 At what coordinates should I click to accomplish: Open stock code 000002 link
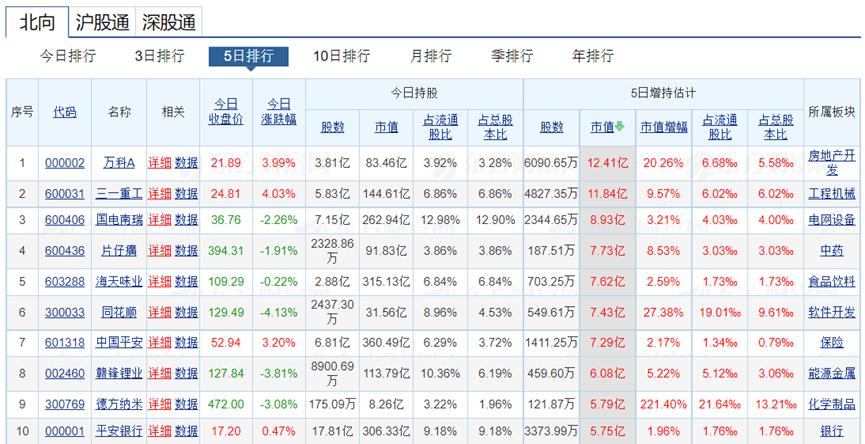point(65,163)
